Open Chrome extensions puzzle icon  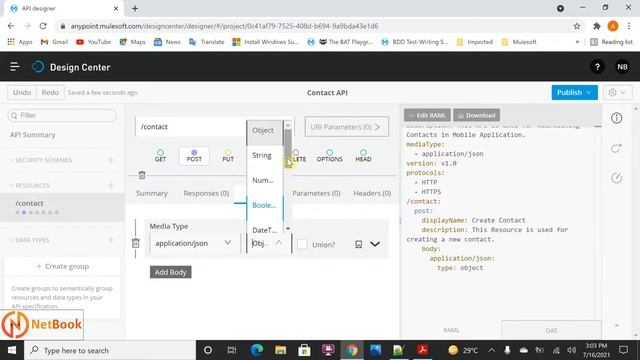[597, 26]
